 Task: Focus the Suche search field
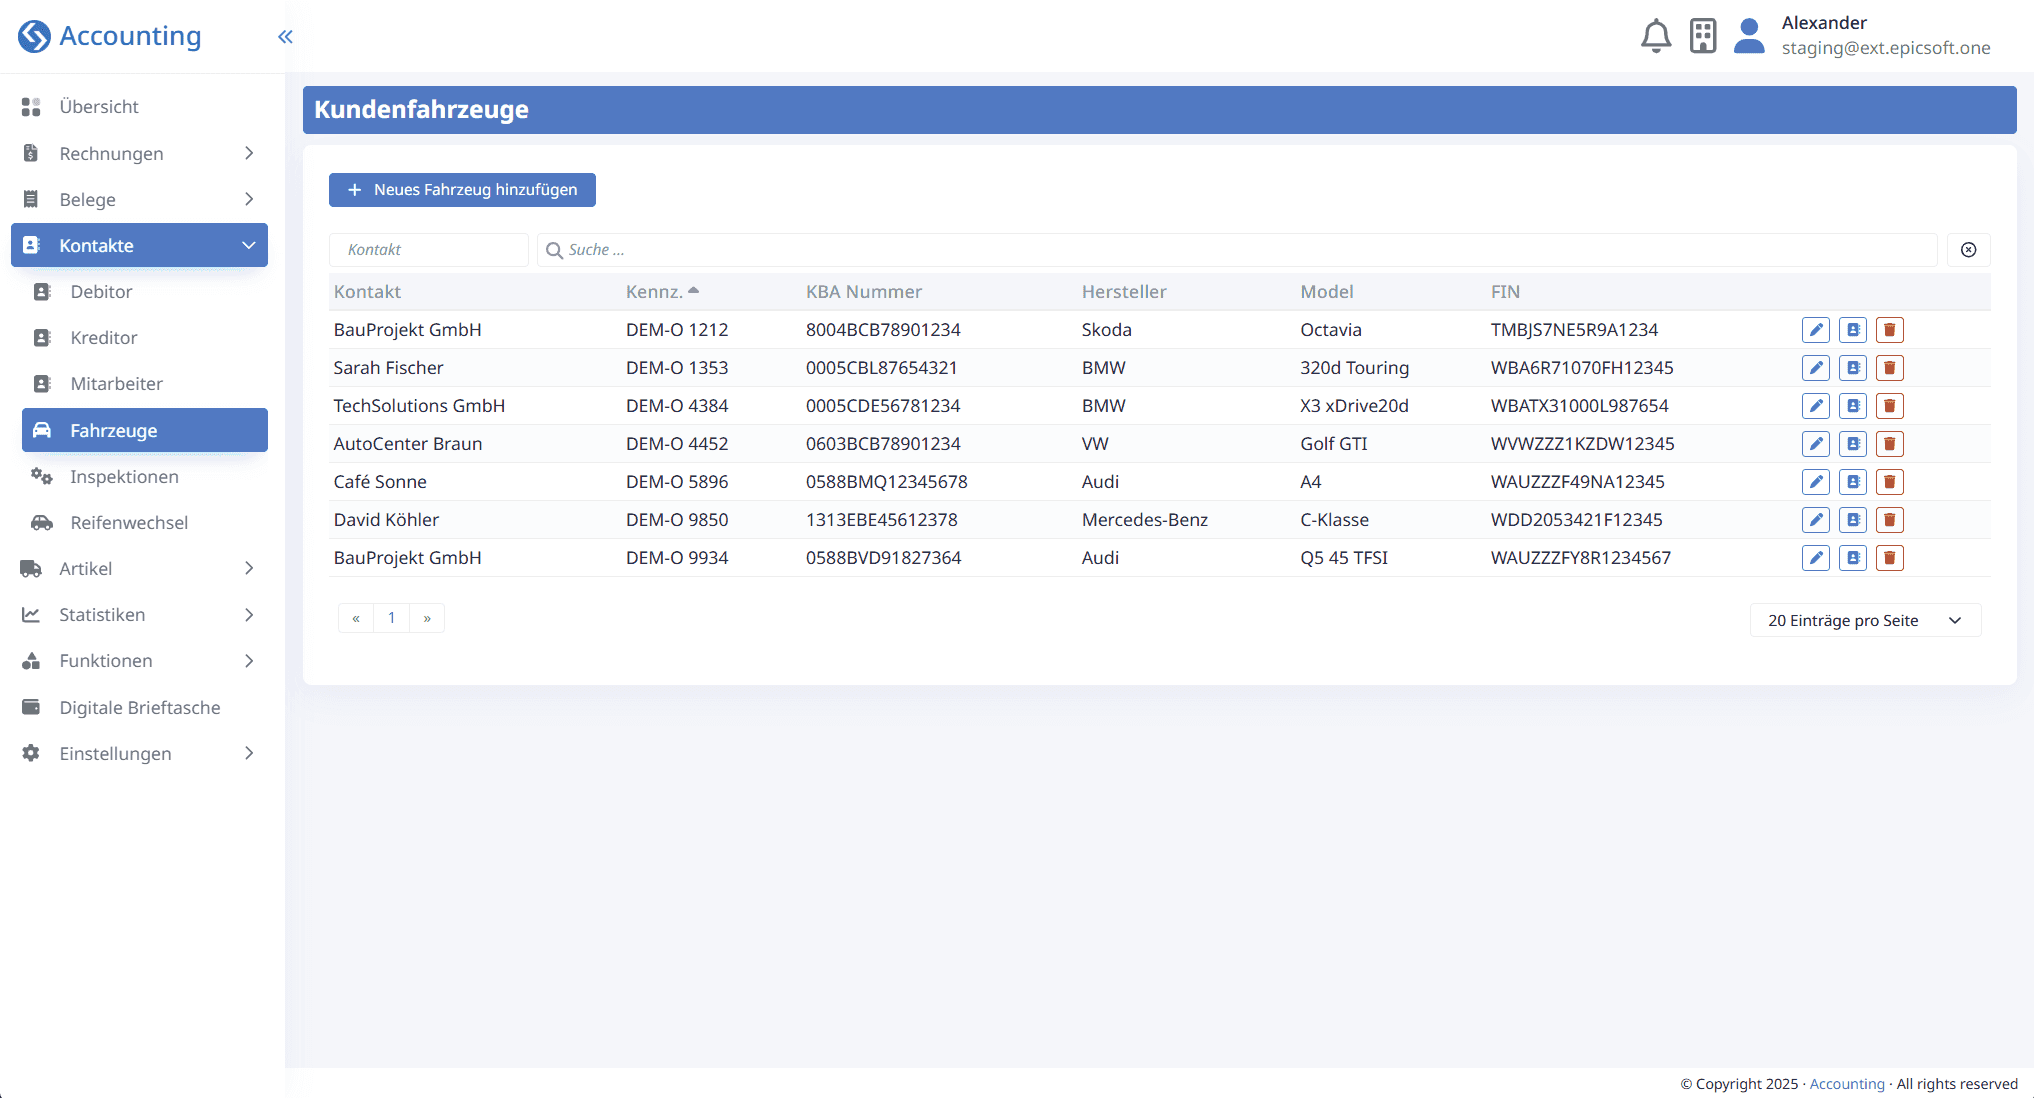click(1237, 250)
